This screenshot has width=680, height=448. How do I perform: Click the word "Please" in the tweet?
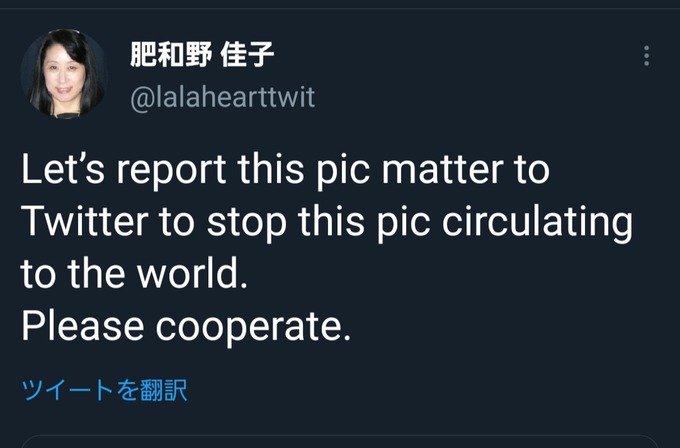(82, 326)
